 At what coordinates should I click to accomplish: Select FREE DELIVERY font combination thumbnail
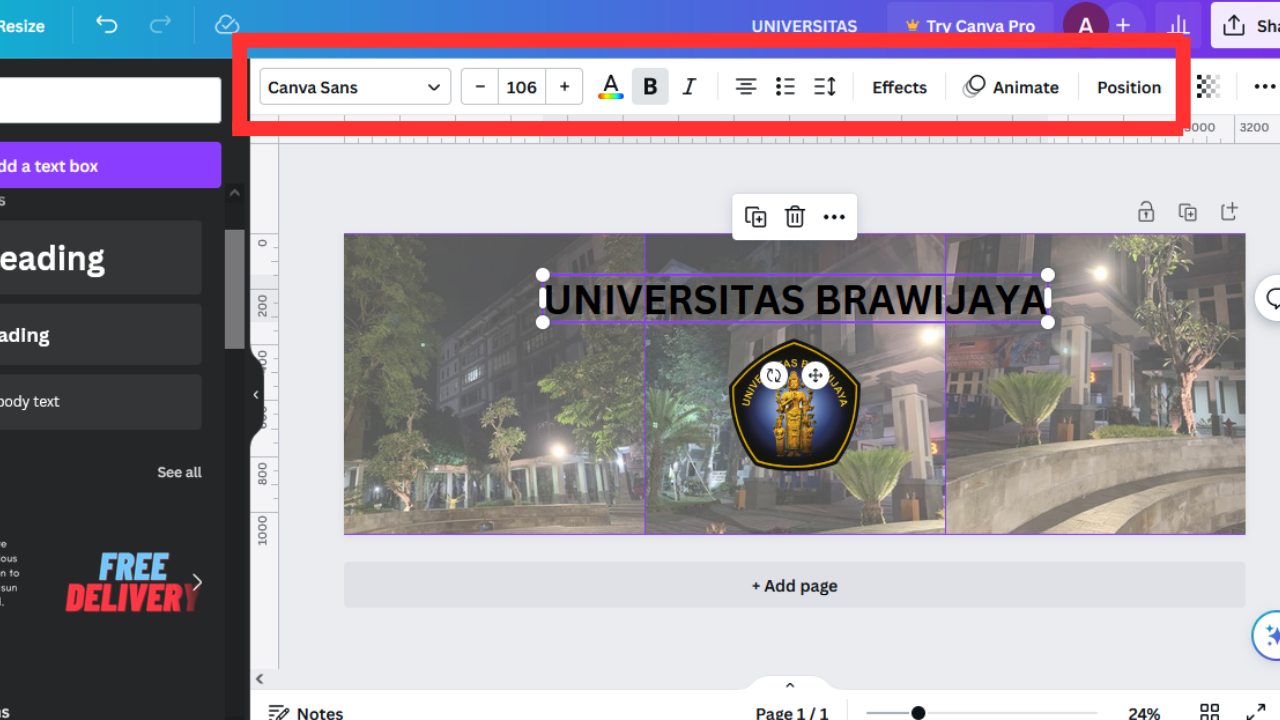tap(132, 583)
